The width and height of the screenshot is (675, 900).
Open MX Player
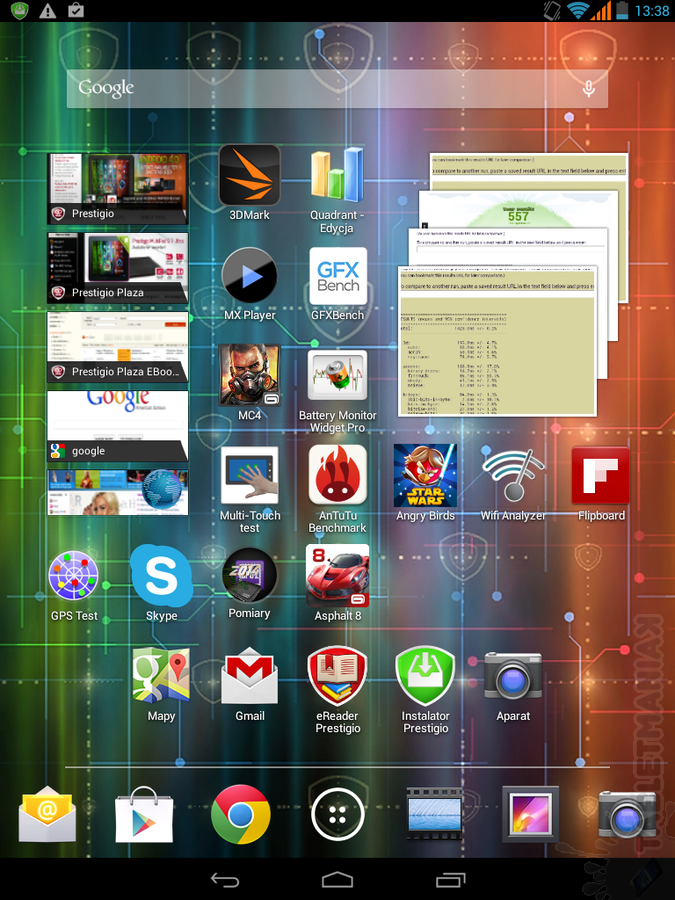(x=249, y=284)
